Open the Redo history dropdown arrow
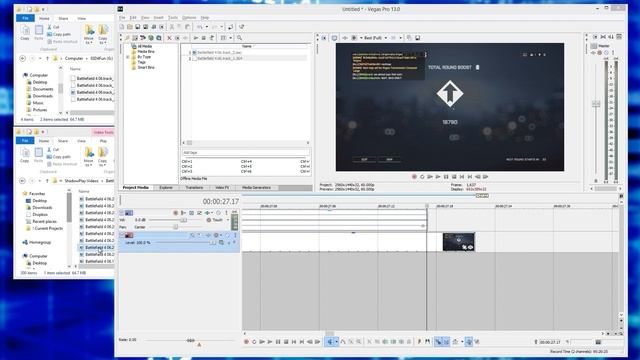The image size is (640, 360). 222,27
